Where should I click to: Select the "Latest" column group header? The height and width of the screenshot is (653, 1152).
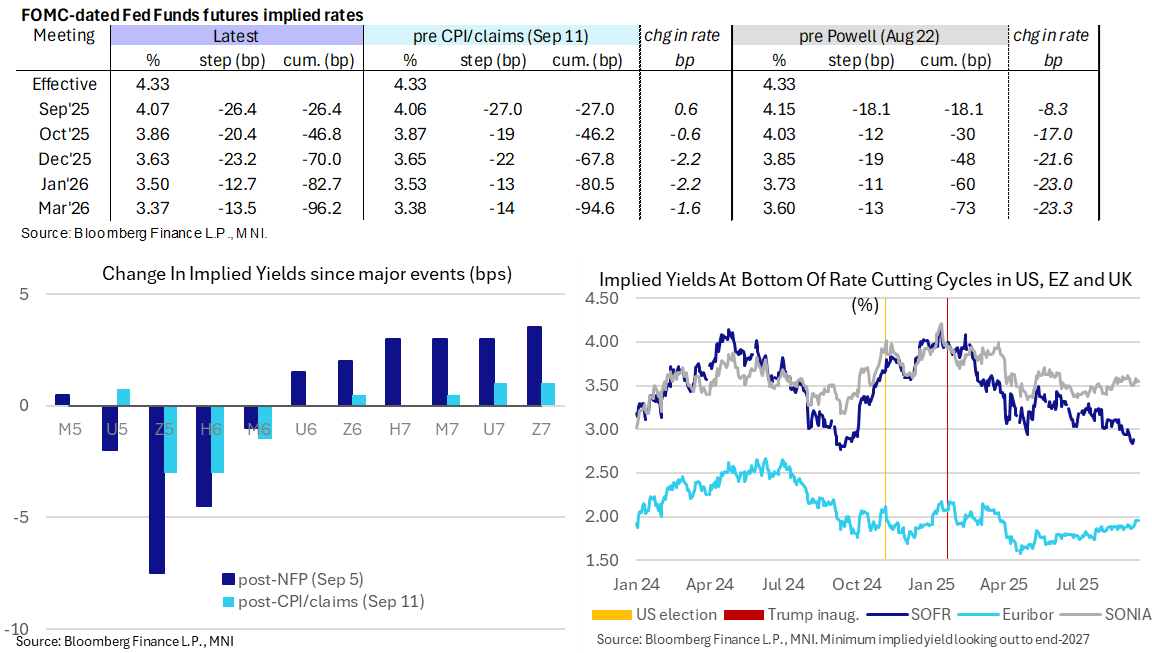tap(235, 36)
